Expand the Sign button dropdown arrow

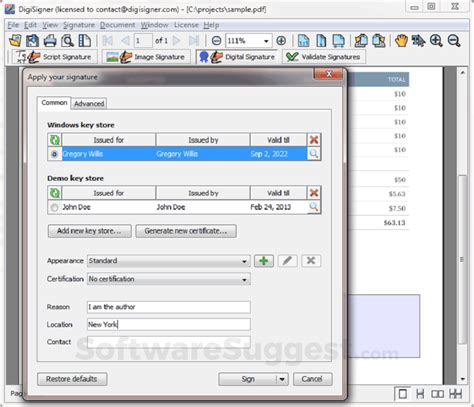point(282,379)
